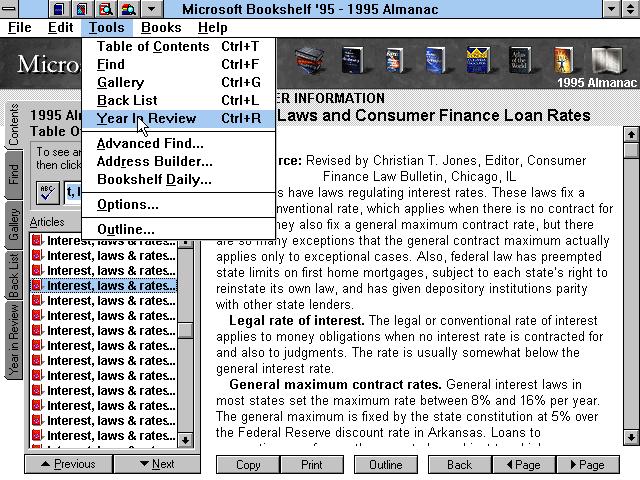The height and width of the screenshot is (480, 640).
Task: Go to next page with right Page button
Action: 587,465
